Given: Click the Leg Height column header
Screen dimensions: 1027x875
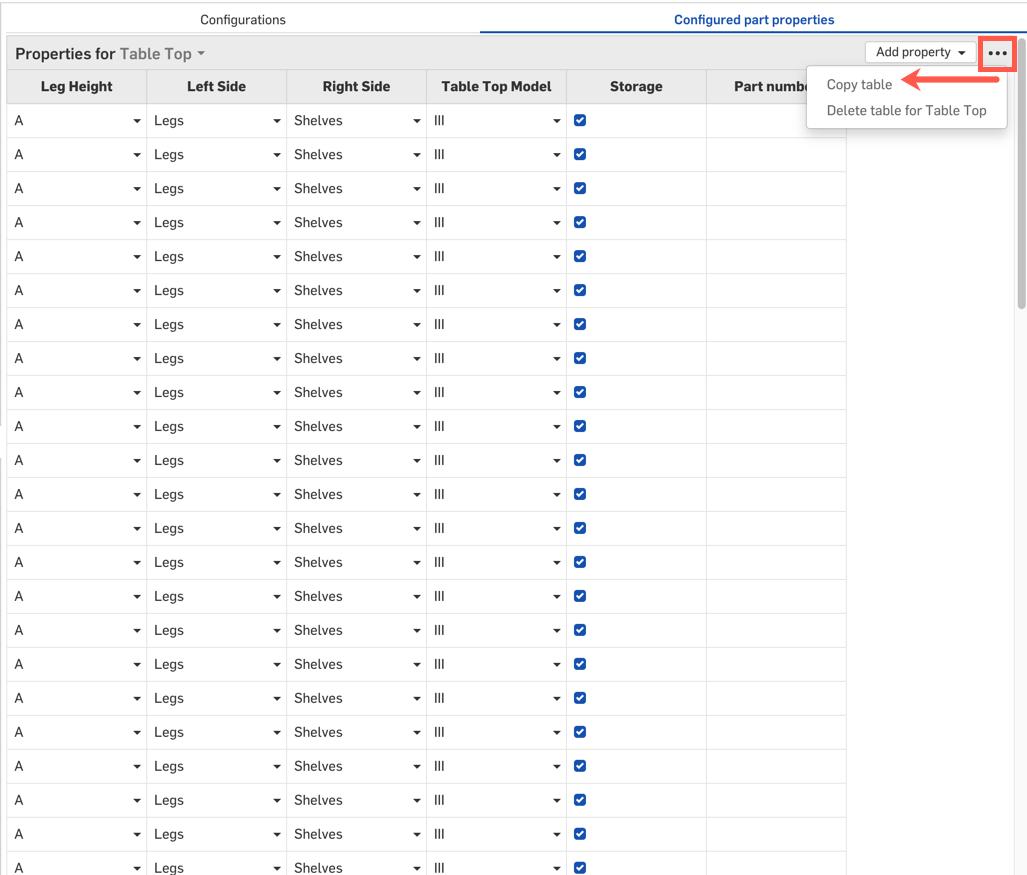Looking at the screenshot, I should [x=77, y=87].
